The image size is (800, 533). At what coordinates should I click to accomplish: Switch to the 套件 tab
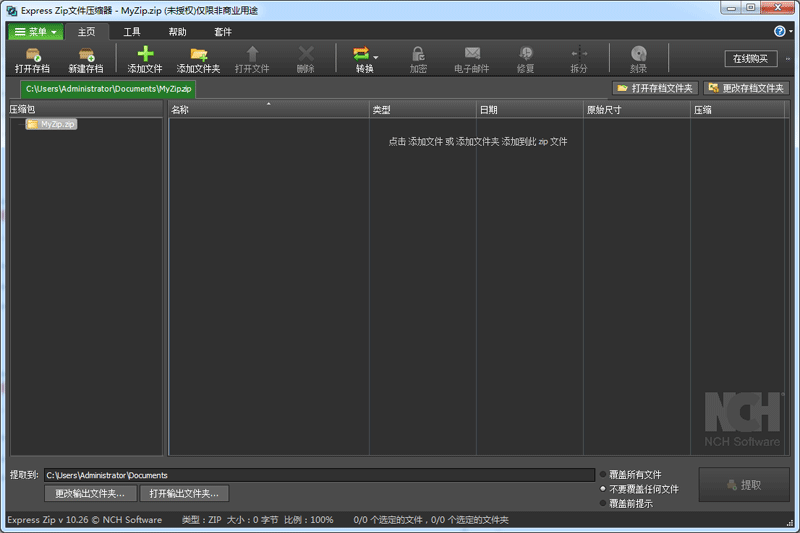(x=222, y=32)
